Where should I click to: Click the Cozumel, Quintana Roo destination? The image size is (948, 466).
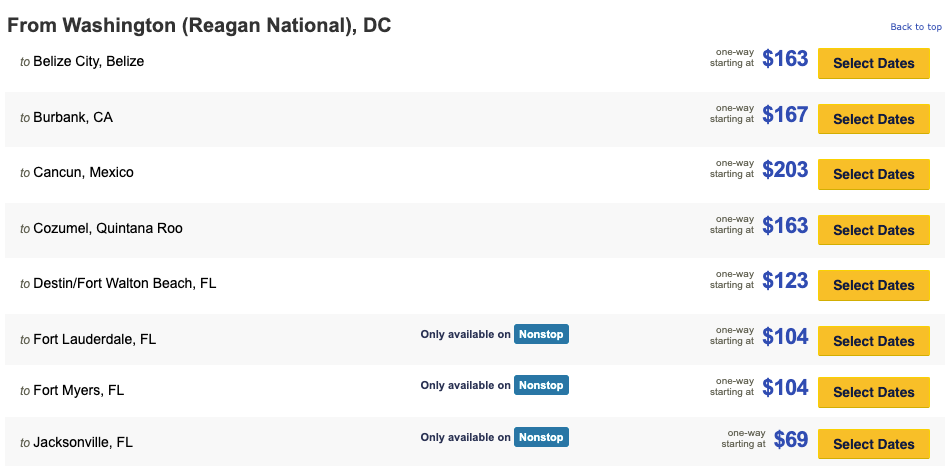(108, 228)
